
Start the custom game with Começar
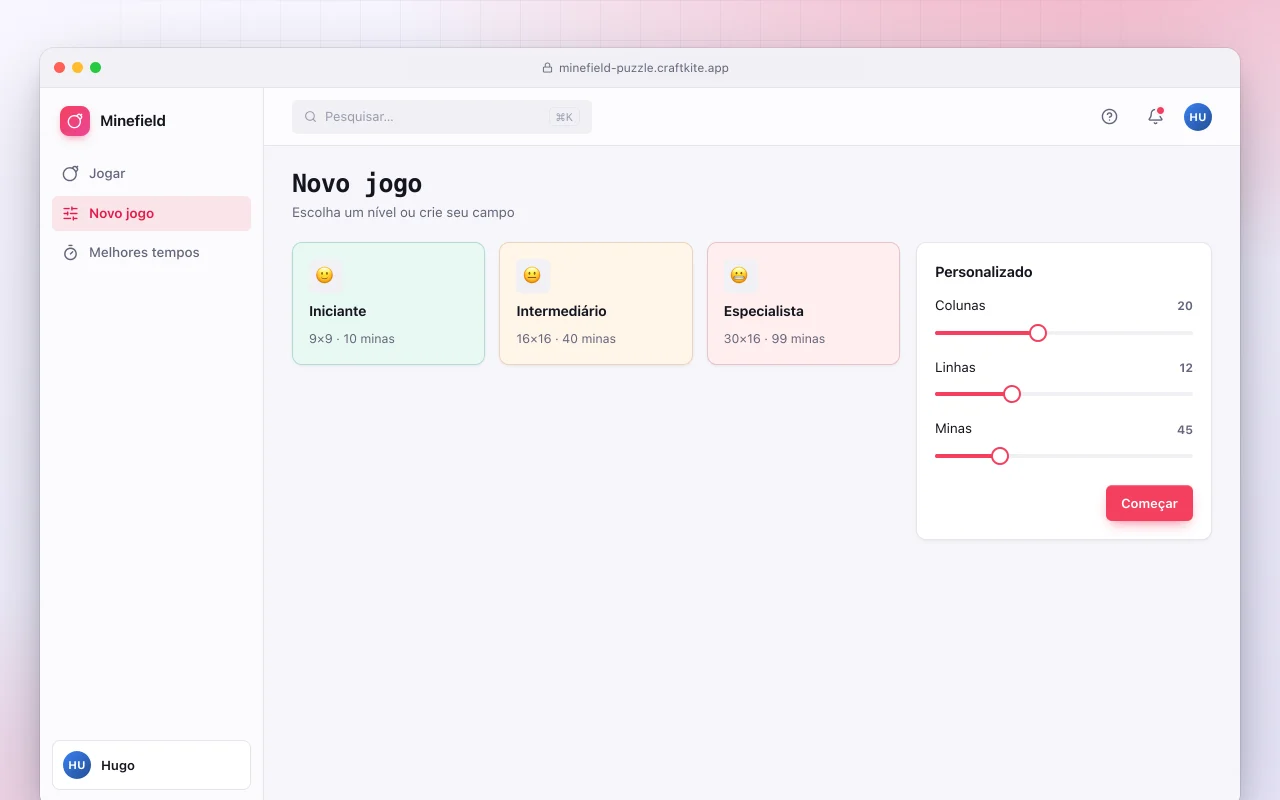1149,503
